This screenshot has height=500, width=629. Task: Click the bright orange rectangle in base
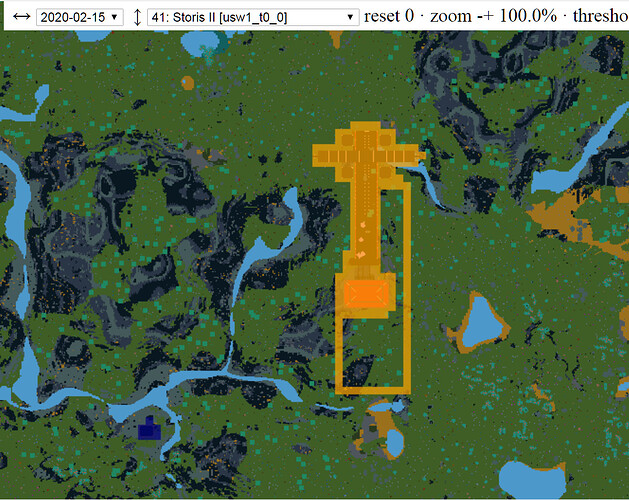tap(365, 295)
